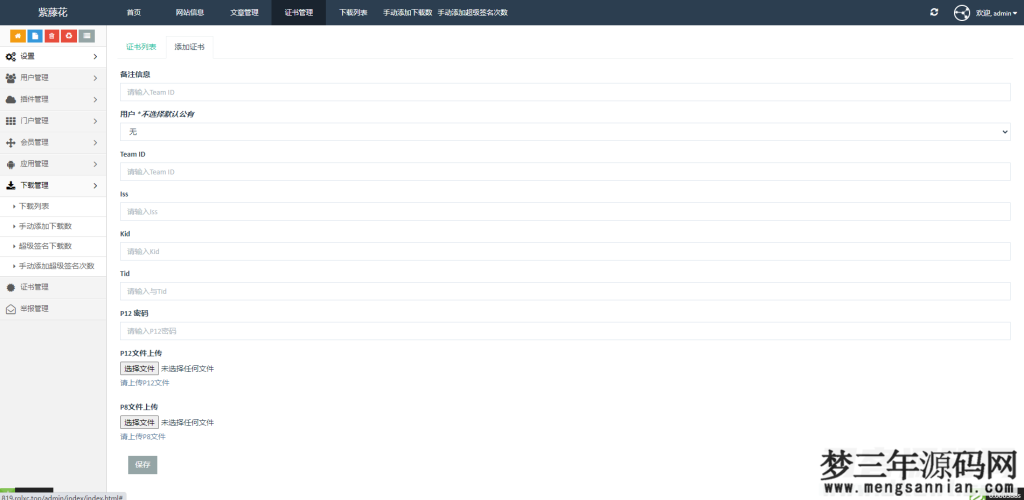Viewport: 1024px width, 500px height.
Task: Choose a file for P8文件上传
Action: click(x=139, y=422)
